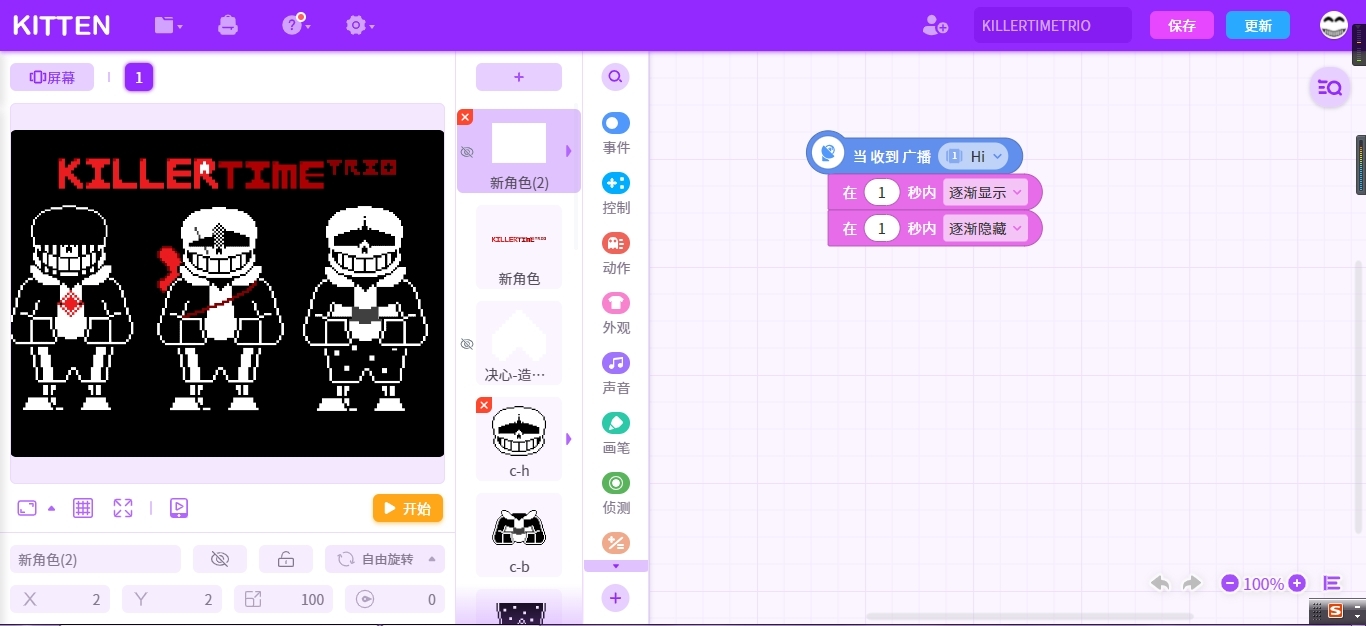Click the workspace horizontal scrollbar

[x=1029, y=616]
